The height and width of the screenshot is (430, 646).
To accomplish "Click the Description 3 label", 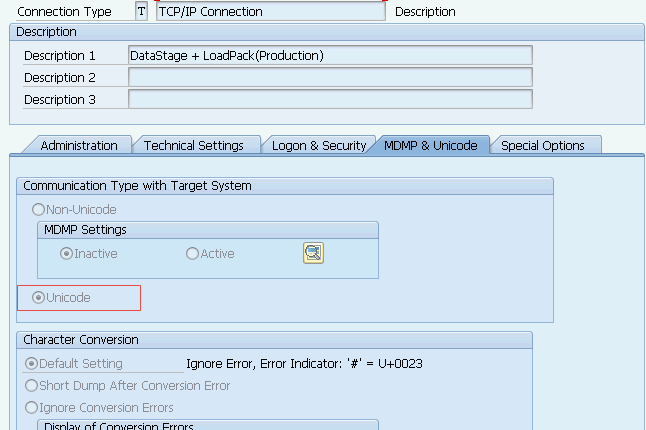I will click(60, 100).
